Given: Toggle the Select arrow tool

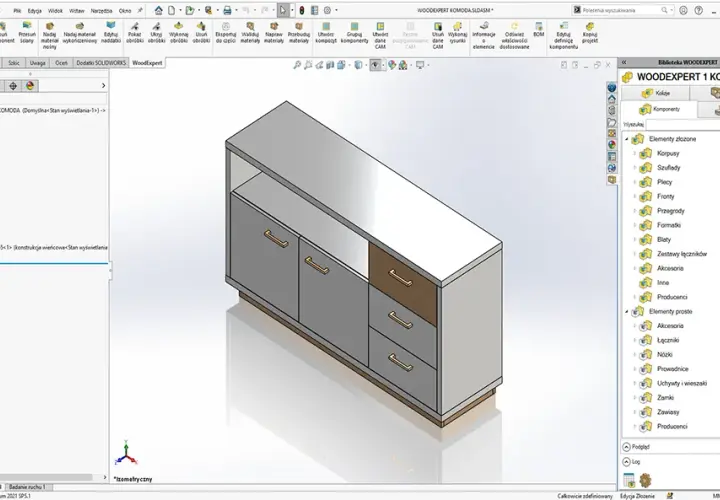Looking at the screenshot, I should [283, 10].
